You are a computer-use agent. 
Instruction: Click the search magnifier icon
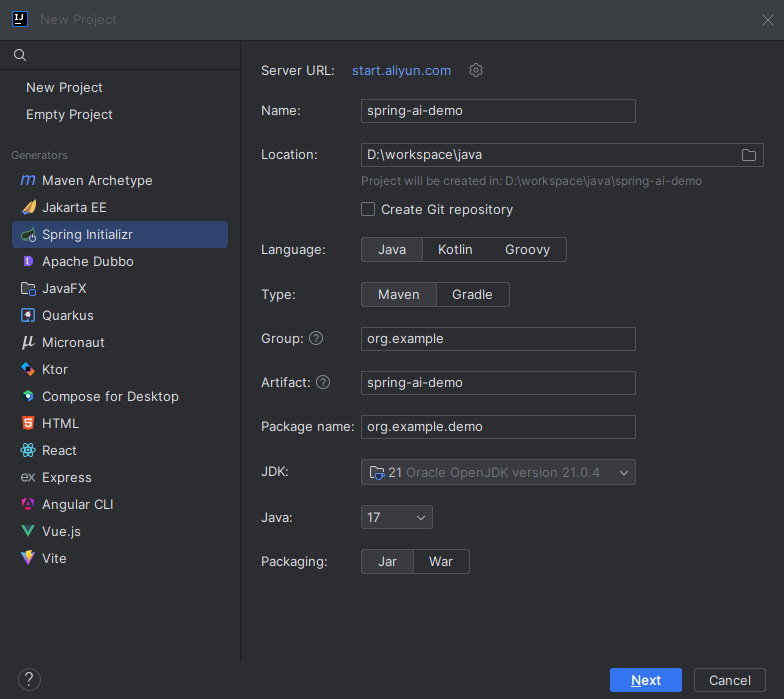tap(20, 55)
